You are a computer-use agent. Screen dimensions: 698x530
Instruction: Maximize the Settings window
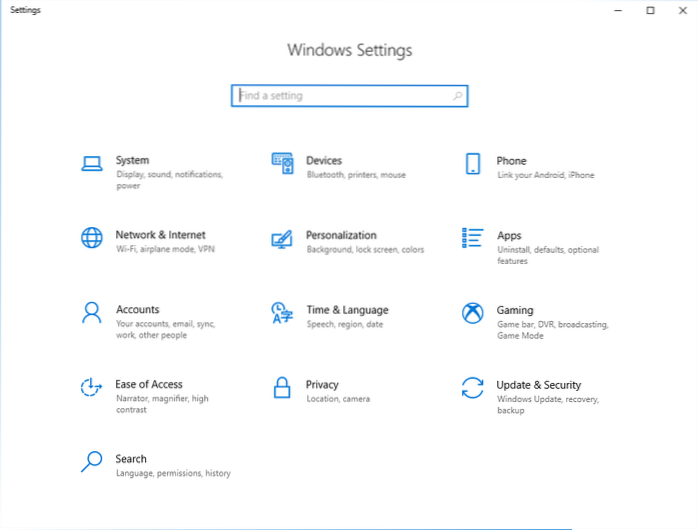[650, 10]
